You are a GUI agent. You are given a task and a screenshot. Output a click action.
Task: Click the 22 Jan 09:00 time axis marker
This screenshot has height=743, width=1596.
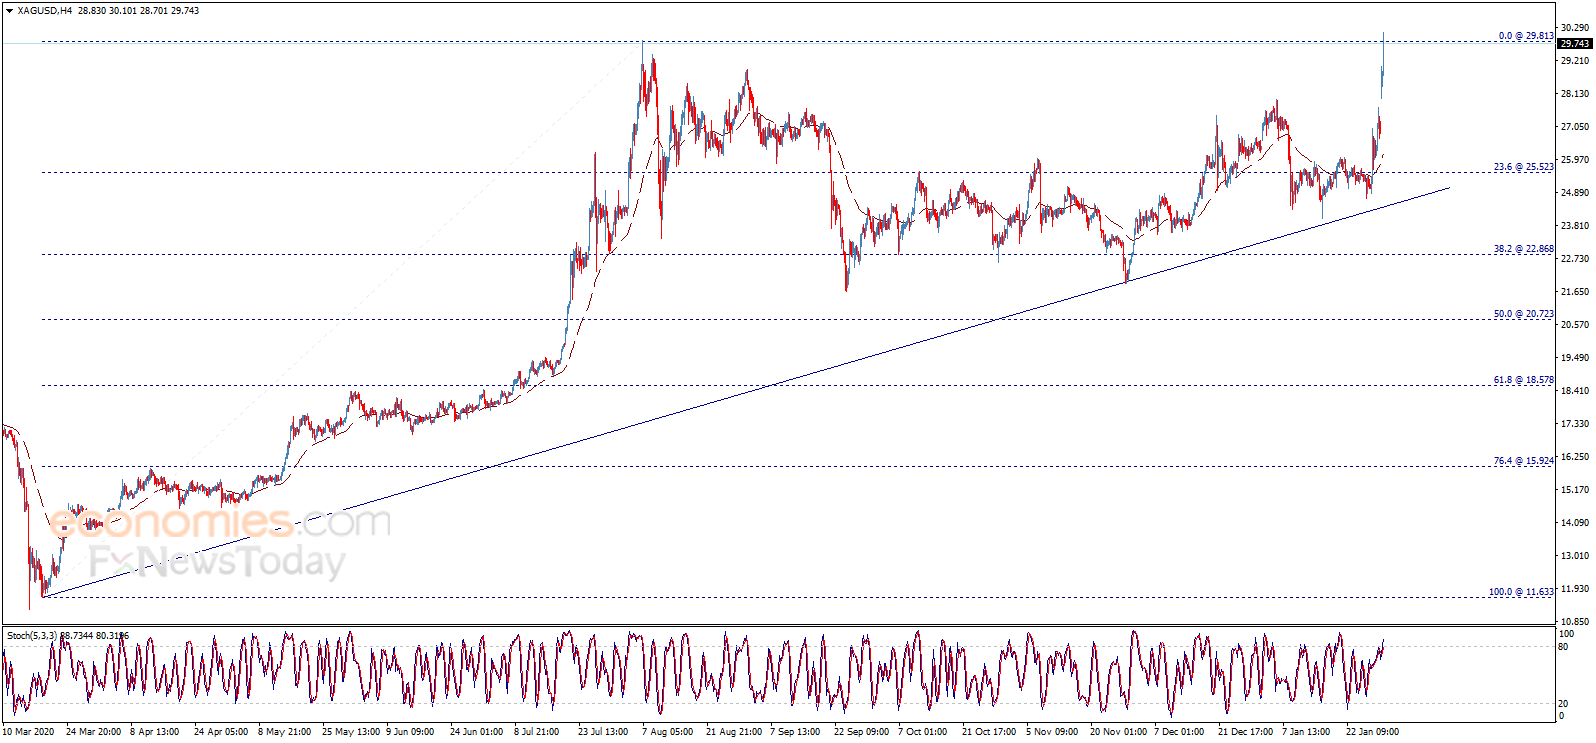[1372, 732]
